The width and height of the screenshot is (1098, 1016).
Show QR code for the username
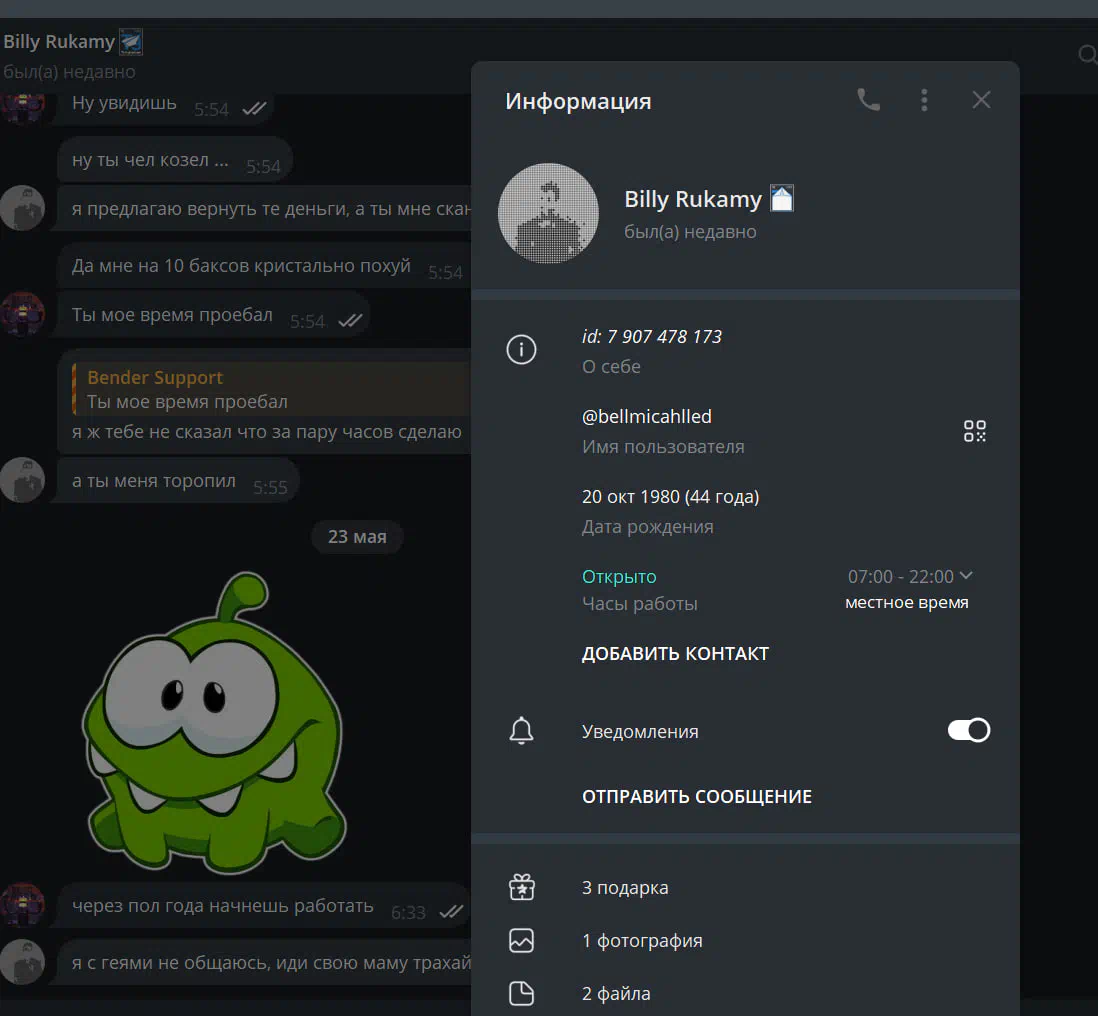click(x=974, y=431)
